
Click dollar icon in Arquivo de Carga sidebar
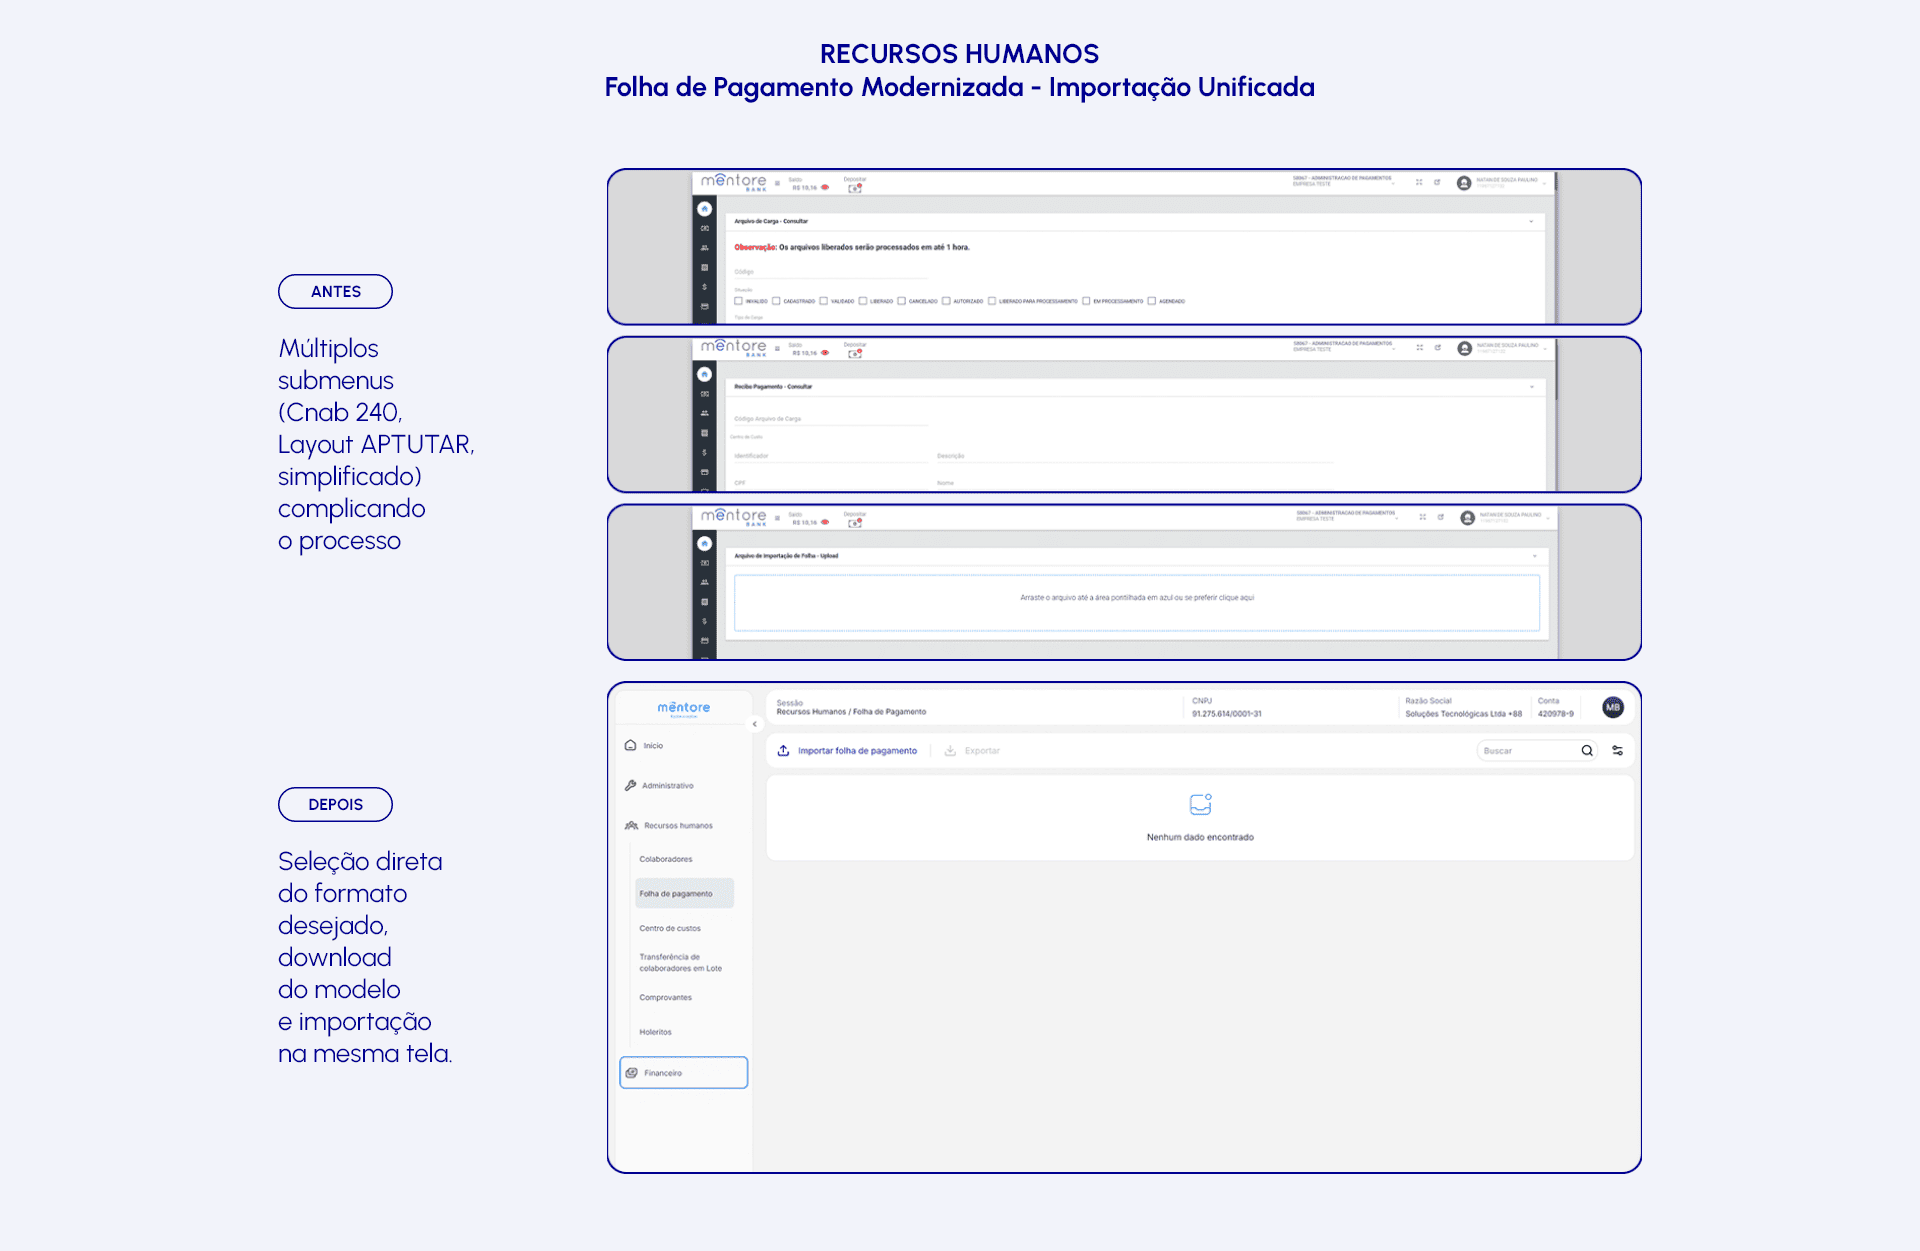click(x=704, y=287)
